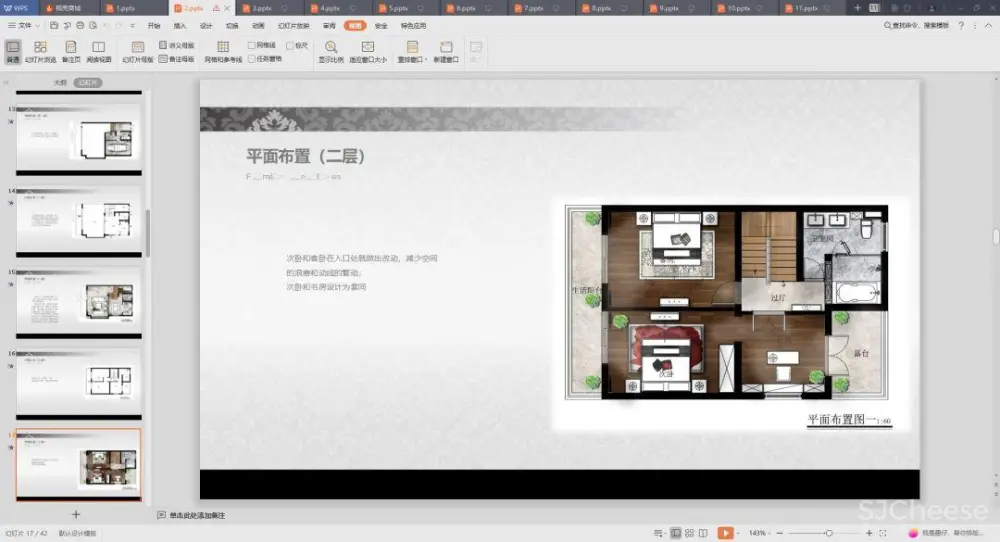Open the Review ribbon tab
The height and width of the screenshot is (542, 1000).
[x=329, y=26]
